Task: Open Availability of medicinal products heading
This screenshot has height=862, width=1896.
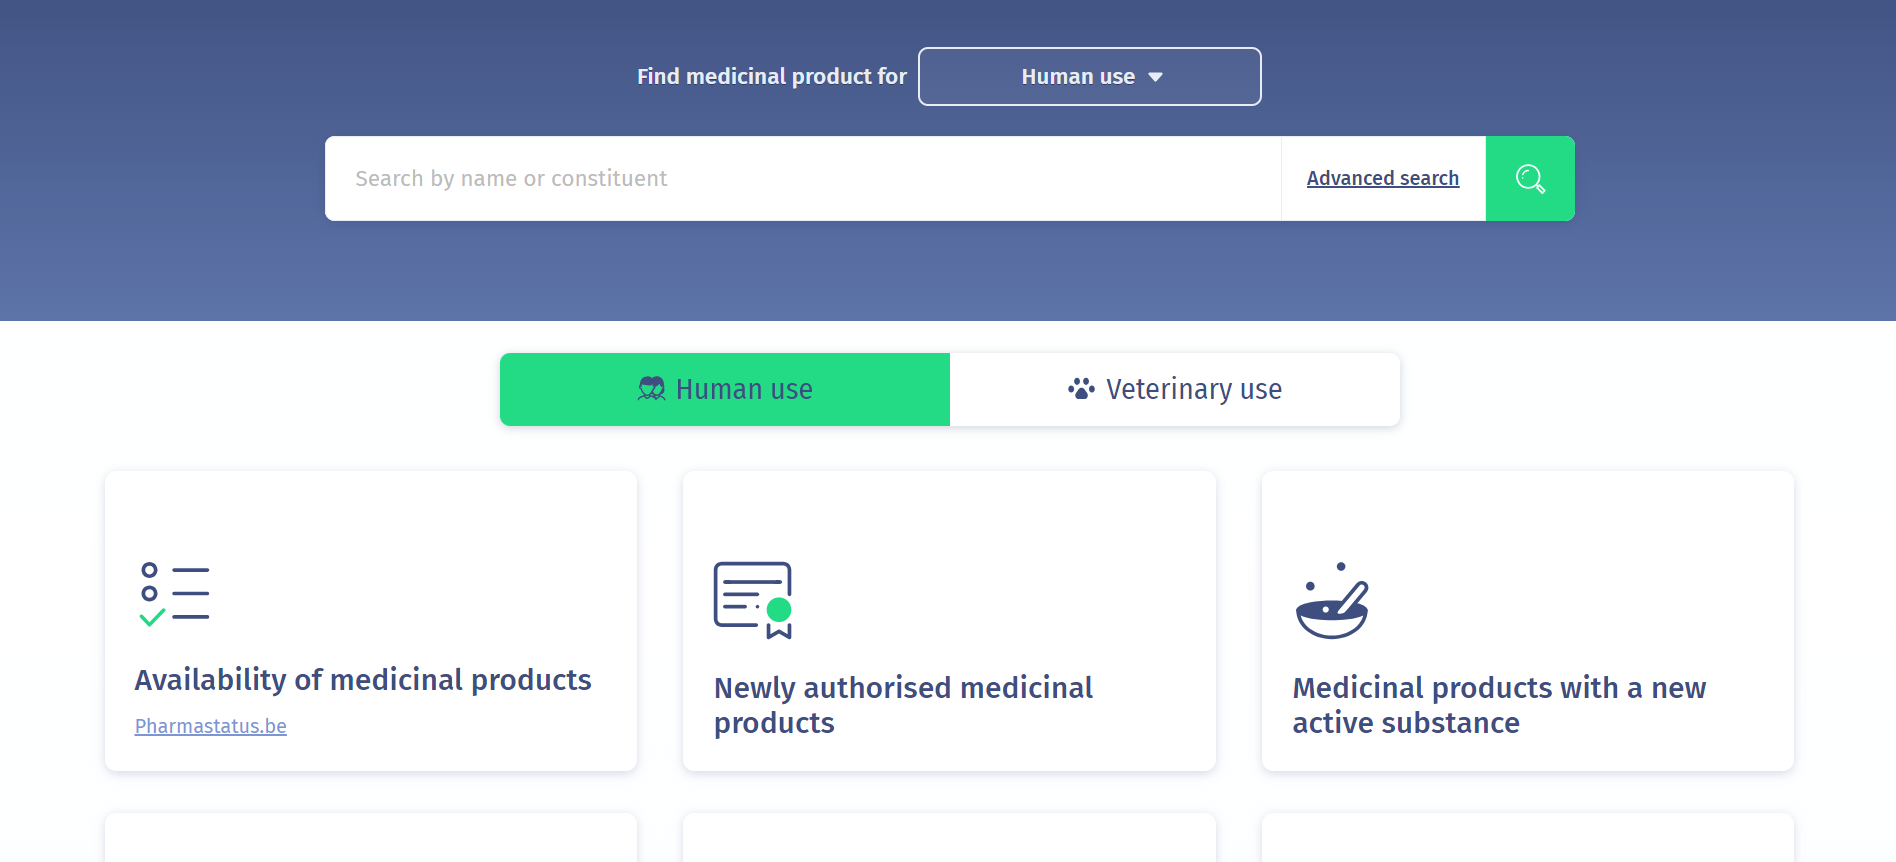Action: click(x=363, y=680)
